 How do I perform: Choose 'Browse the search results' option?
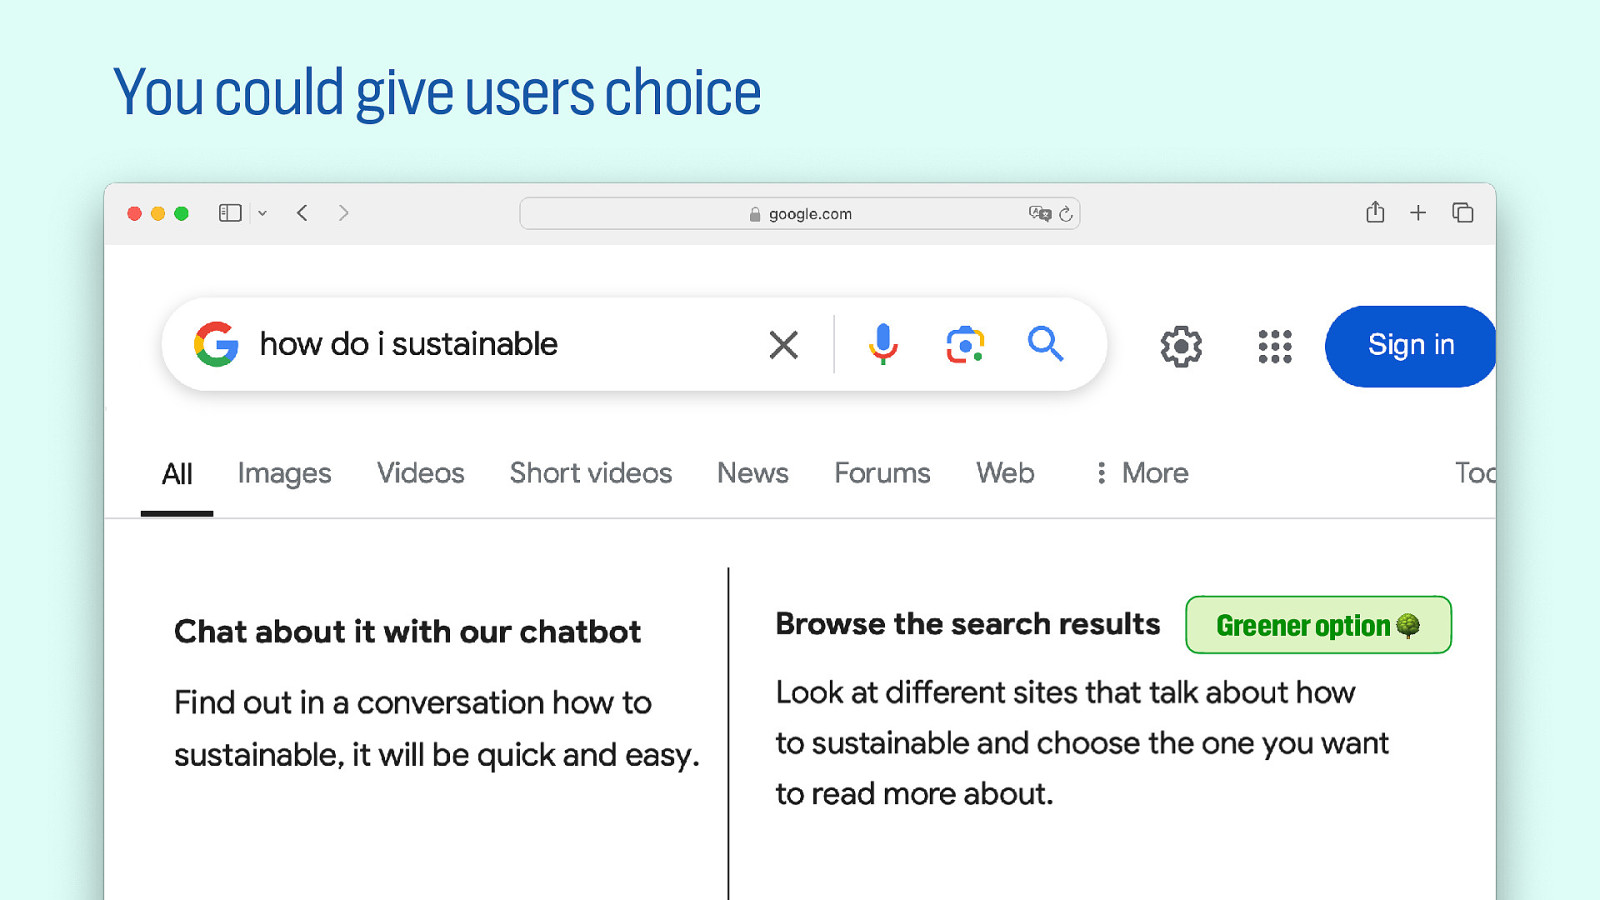pyautogui.click(x=967, y=624)
